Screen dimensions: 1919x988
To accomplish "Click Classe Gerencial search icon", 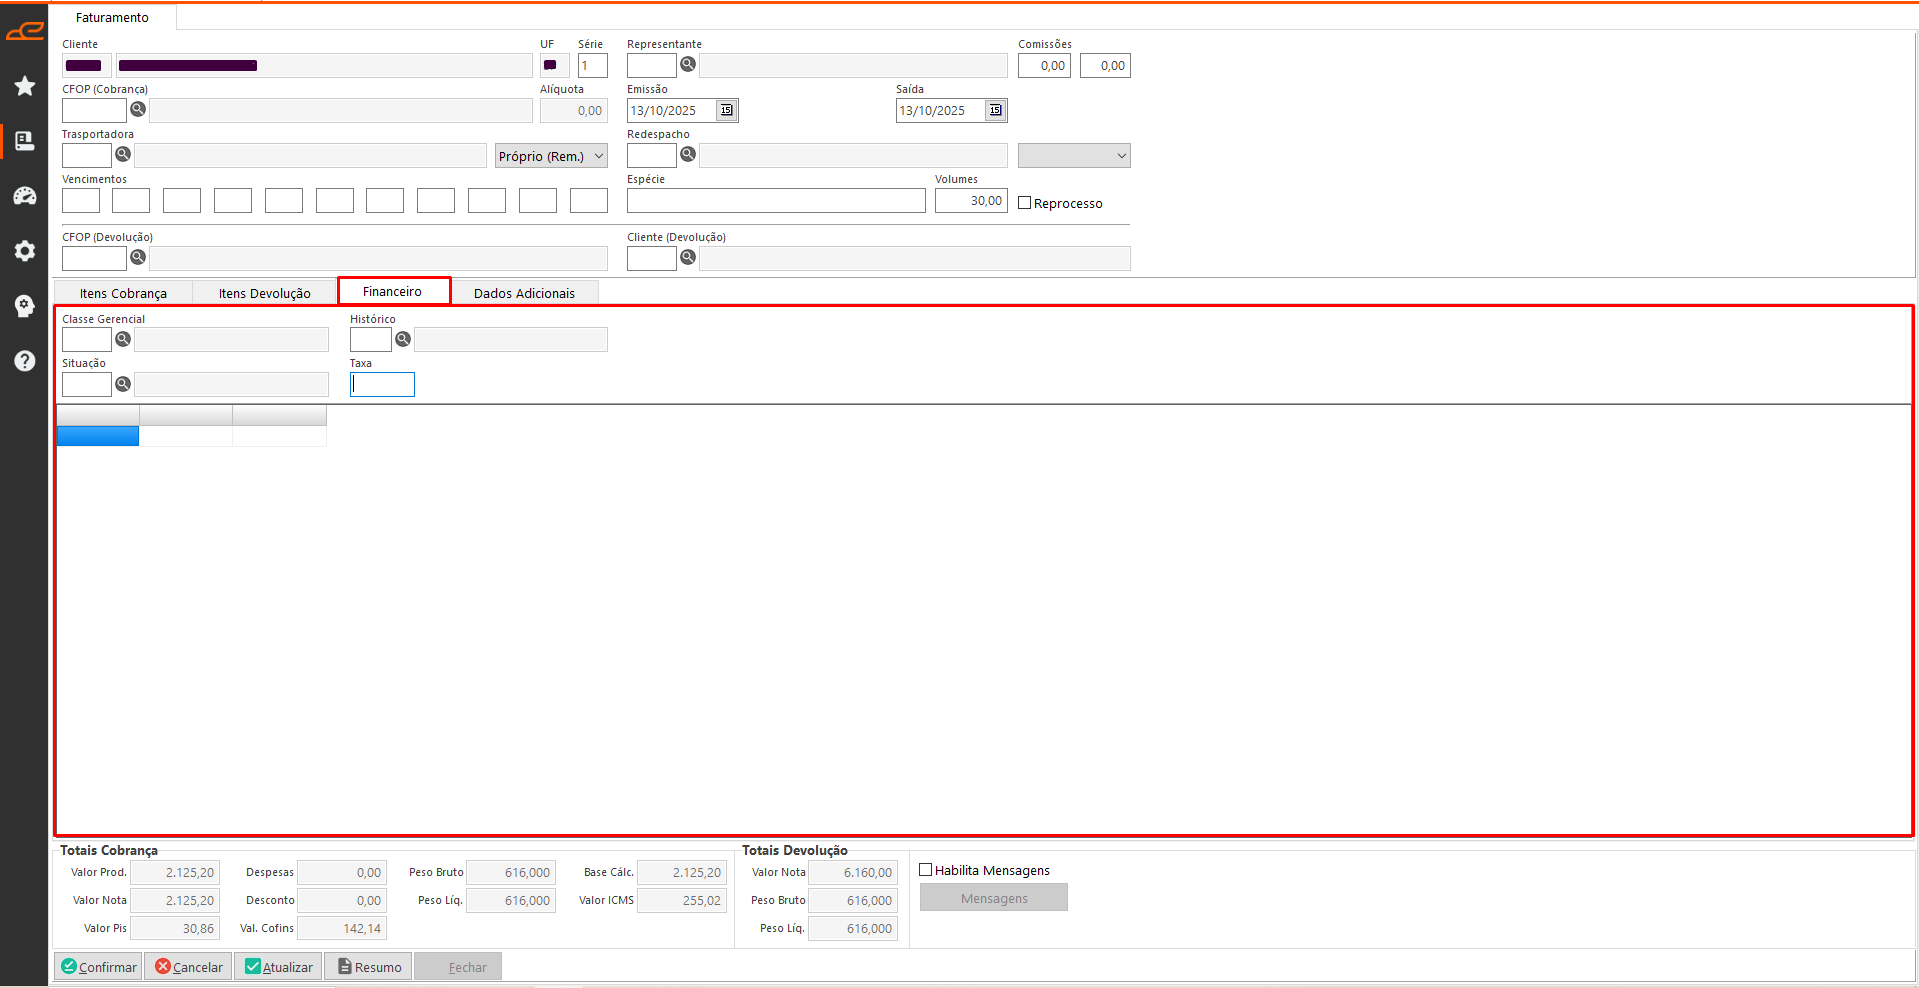I will 123,339.
